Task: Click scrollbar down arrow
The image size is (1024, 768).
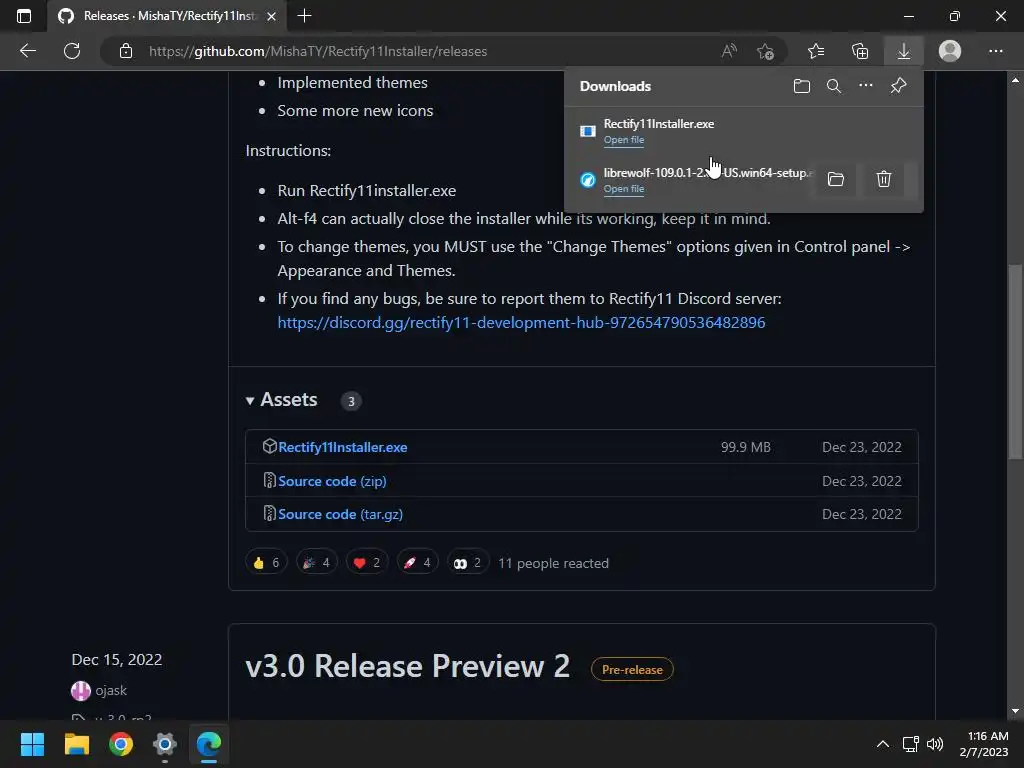Action: [x=1015, y=711]
